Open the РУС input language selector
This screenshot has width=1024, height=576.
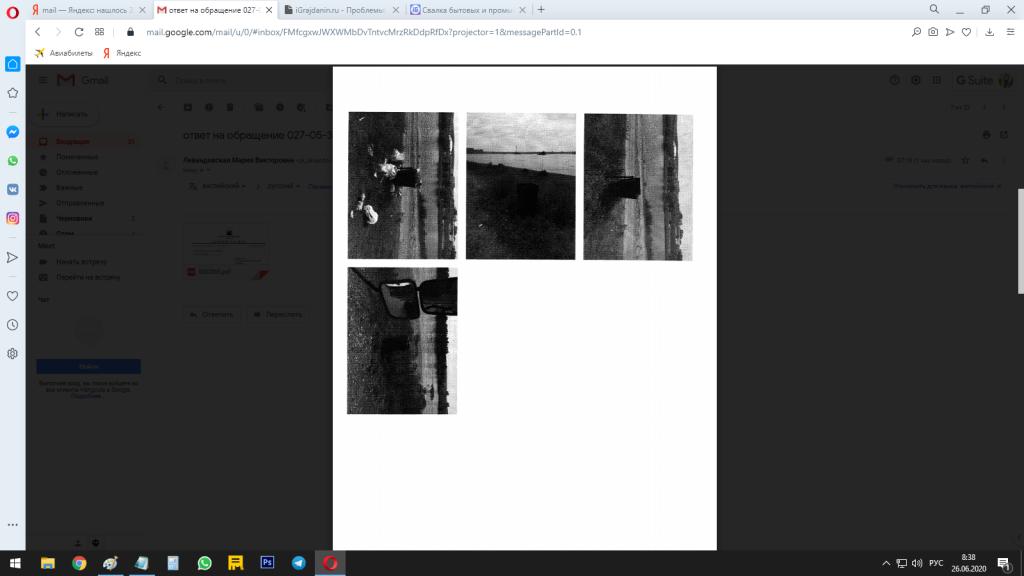pyautogui.click(x=936, y=563)
